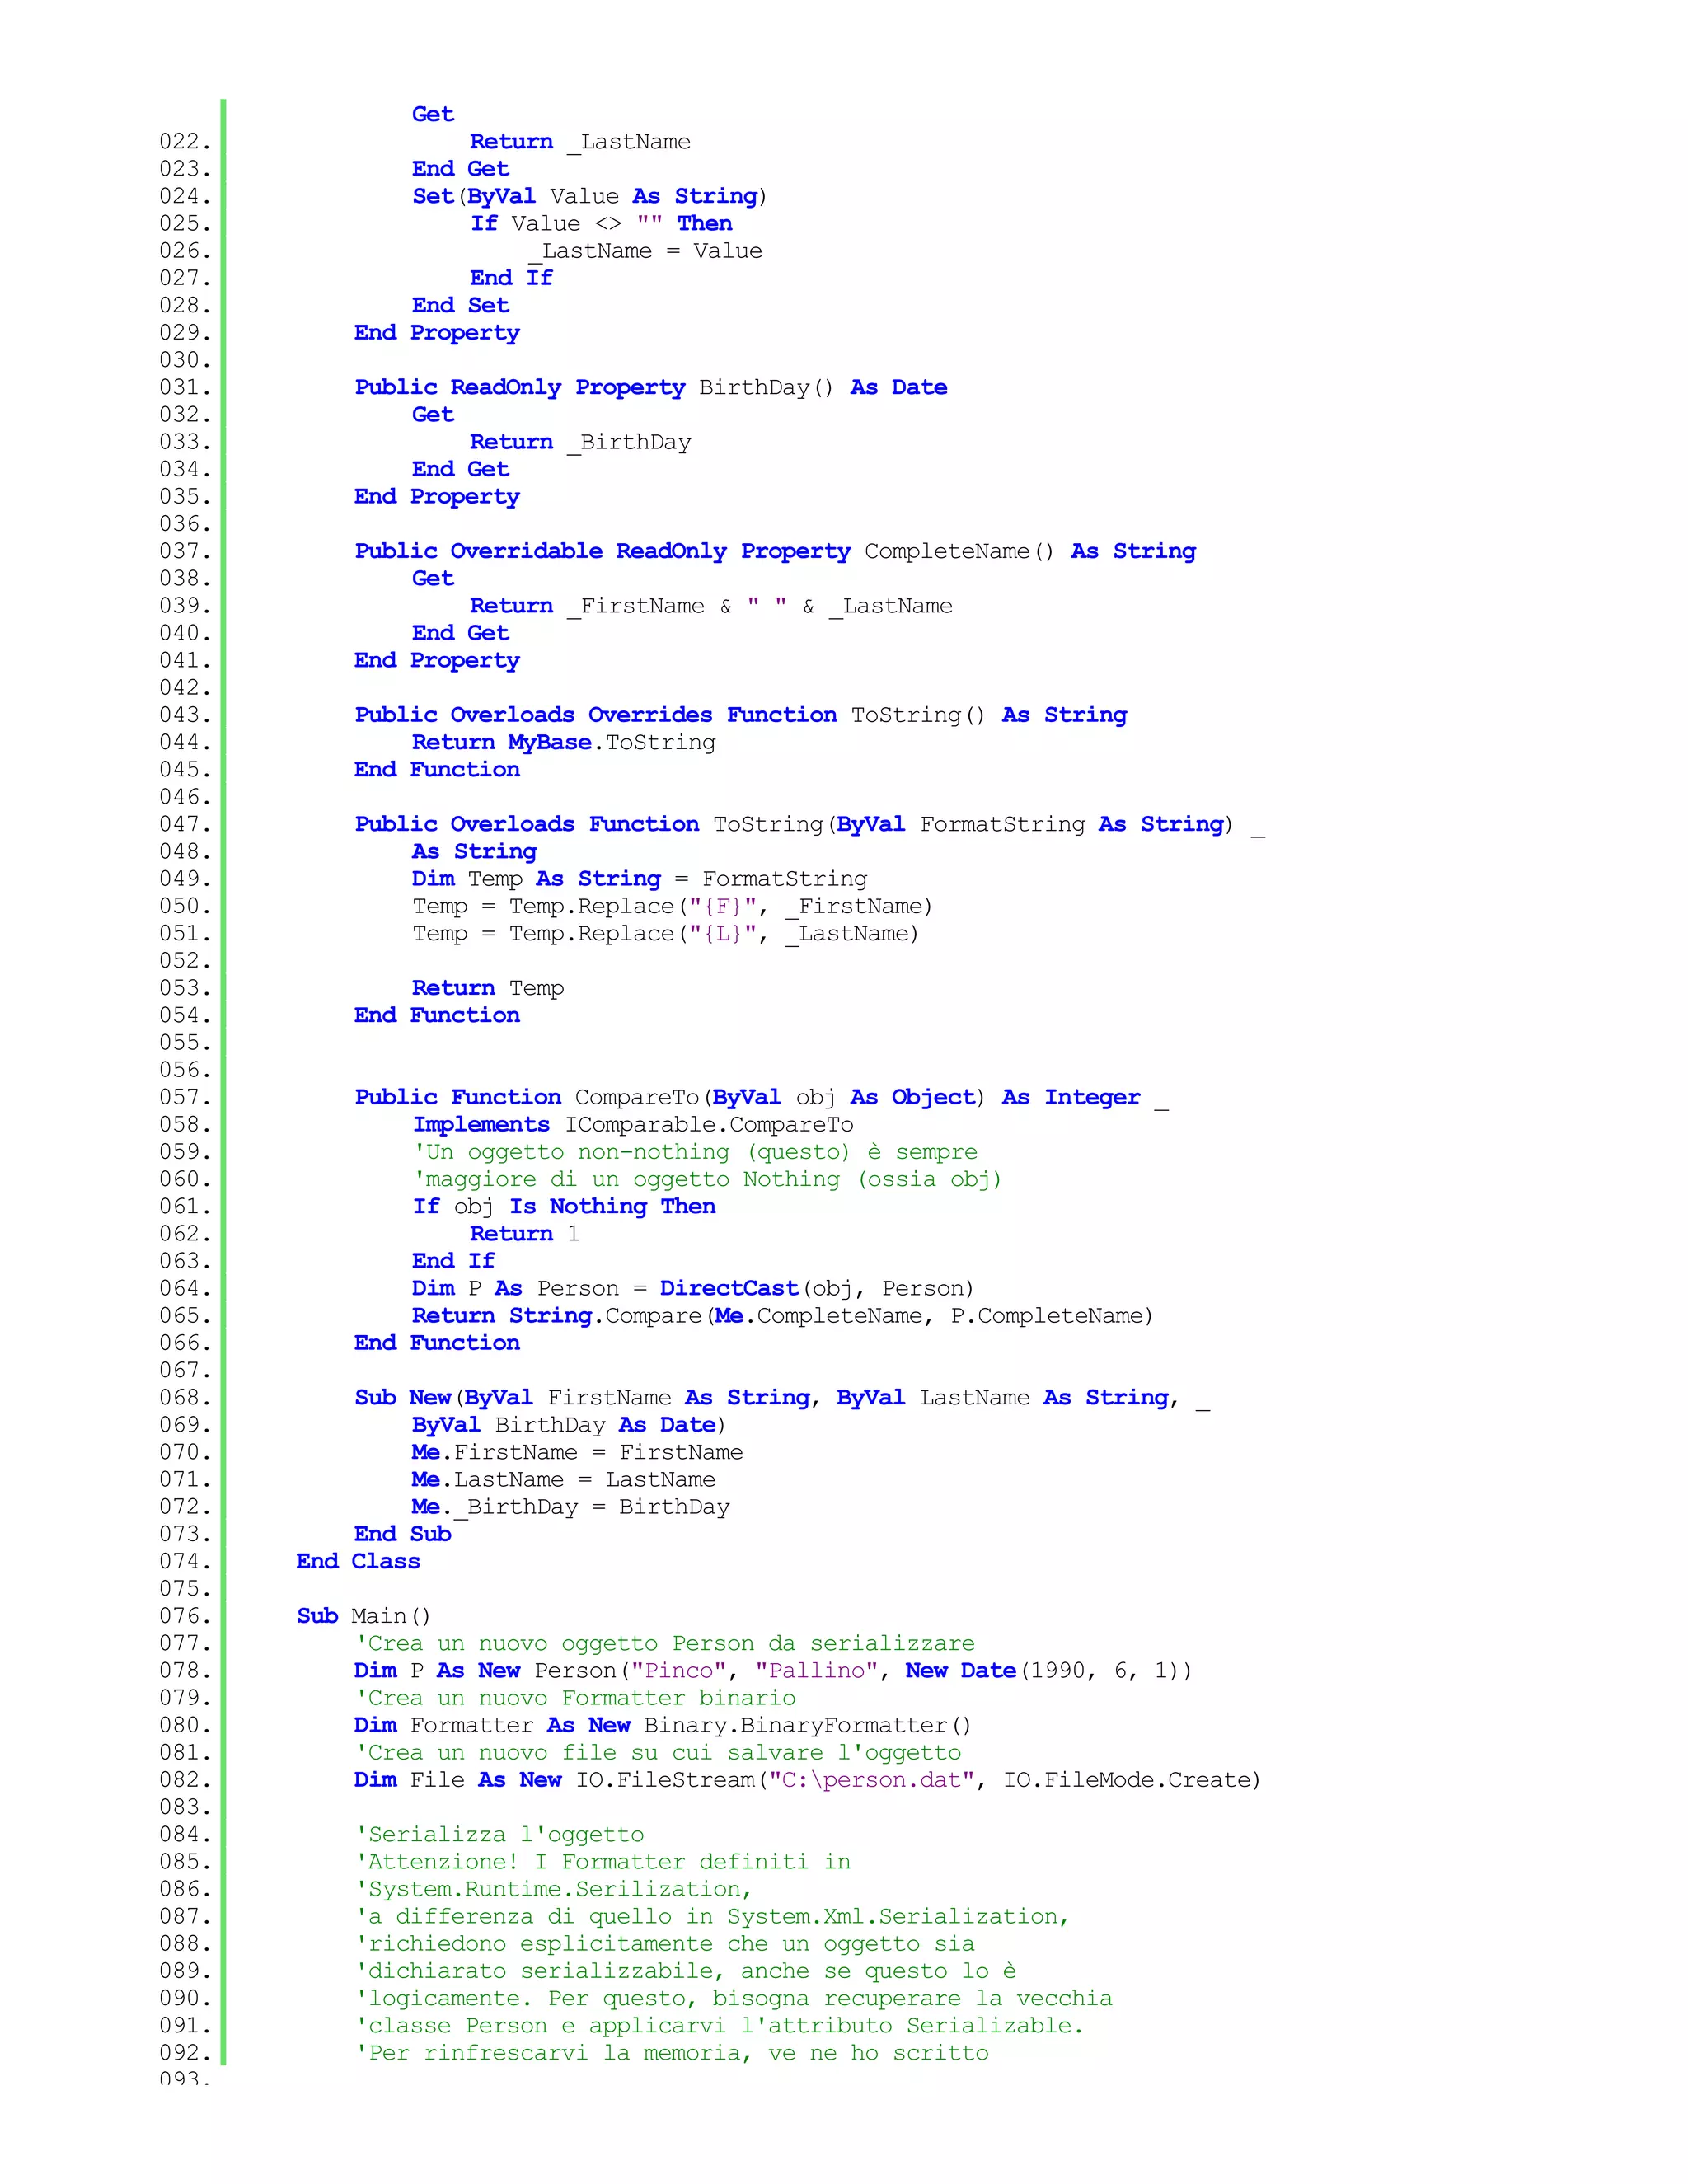Click comment 'Attenzione! I Formatter definiti in'
The height and width of the screenshot is (2184, 1688).
coord(603,1862)
